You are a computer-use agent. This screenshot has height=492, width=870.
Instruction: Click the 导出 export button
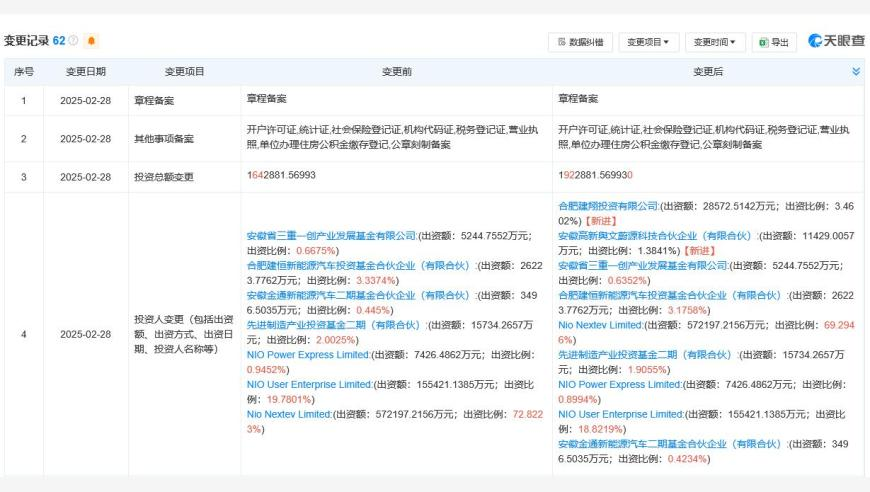[774, 42]
